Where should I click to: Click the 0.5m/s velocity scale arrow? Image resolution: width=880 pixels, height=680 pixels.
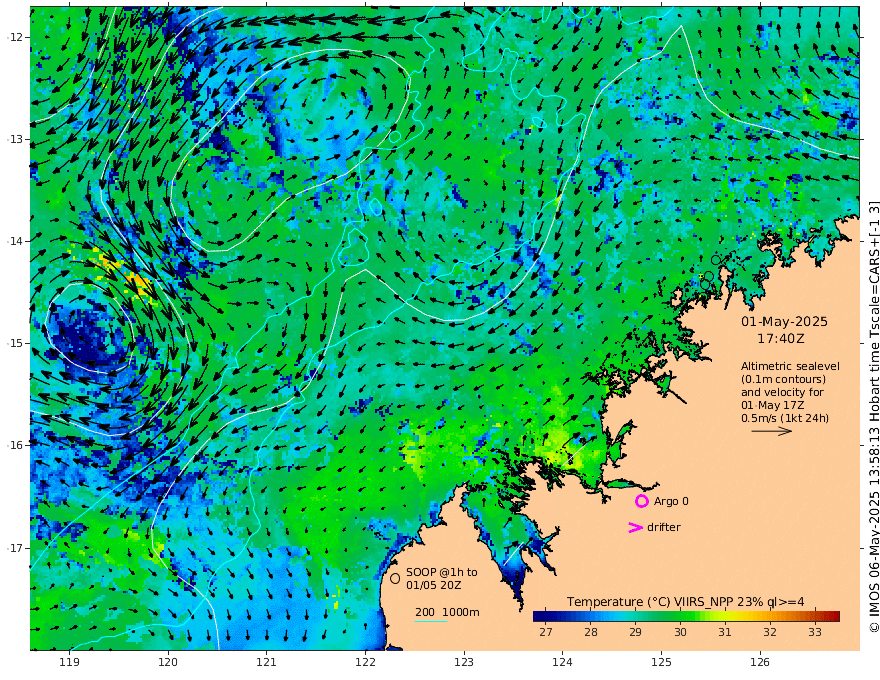[771, 431]
